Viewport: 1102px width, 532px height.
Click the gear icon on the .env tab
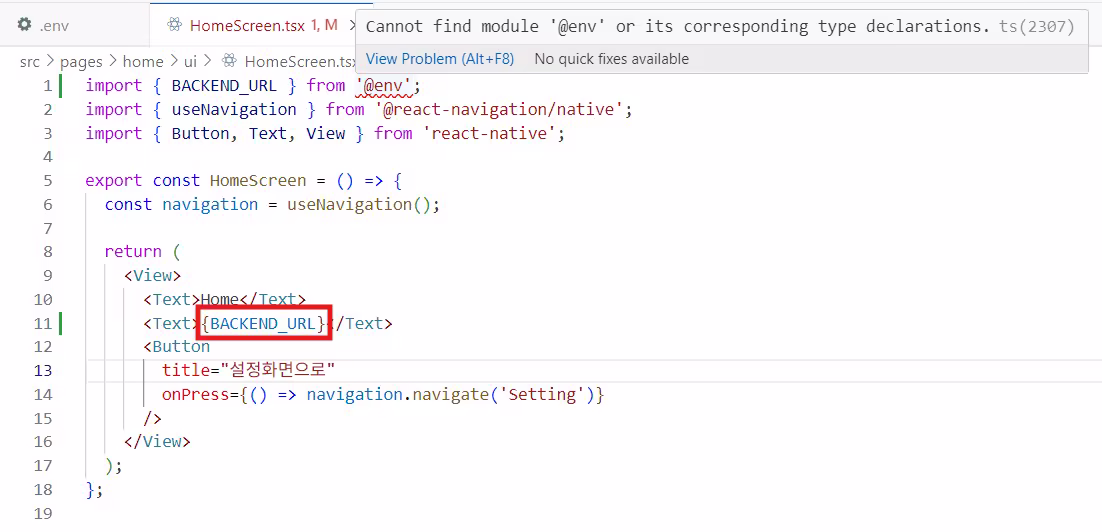point(25,24)
